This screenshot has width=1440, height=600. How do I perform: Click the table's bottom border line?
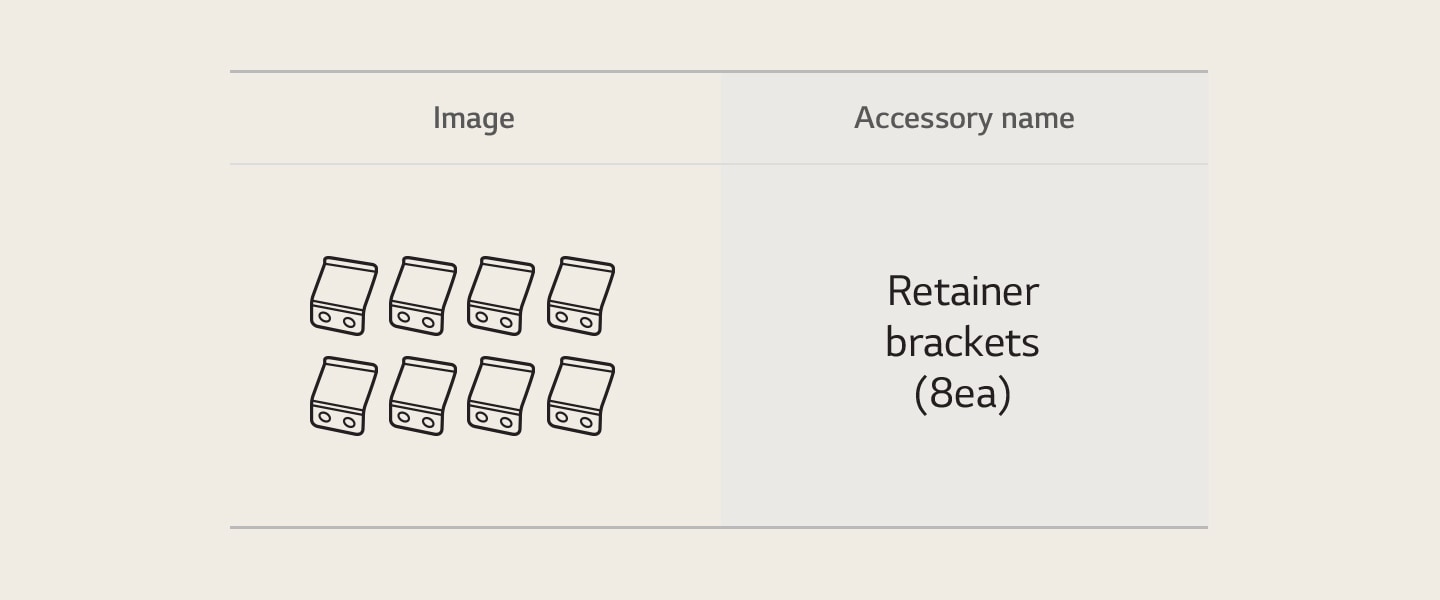(x=718, y=527)
